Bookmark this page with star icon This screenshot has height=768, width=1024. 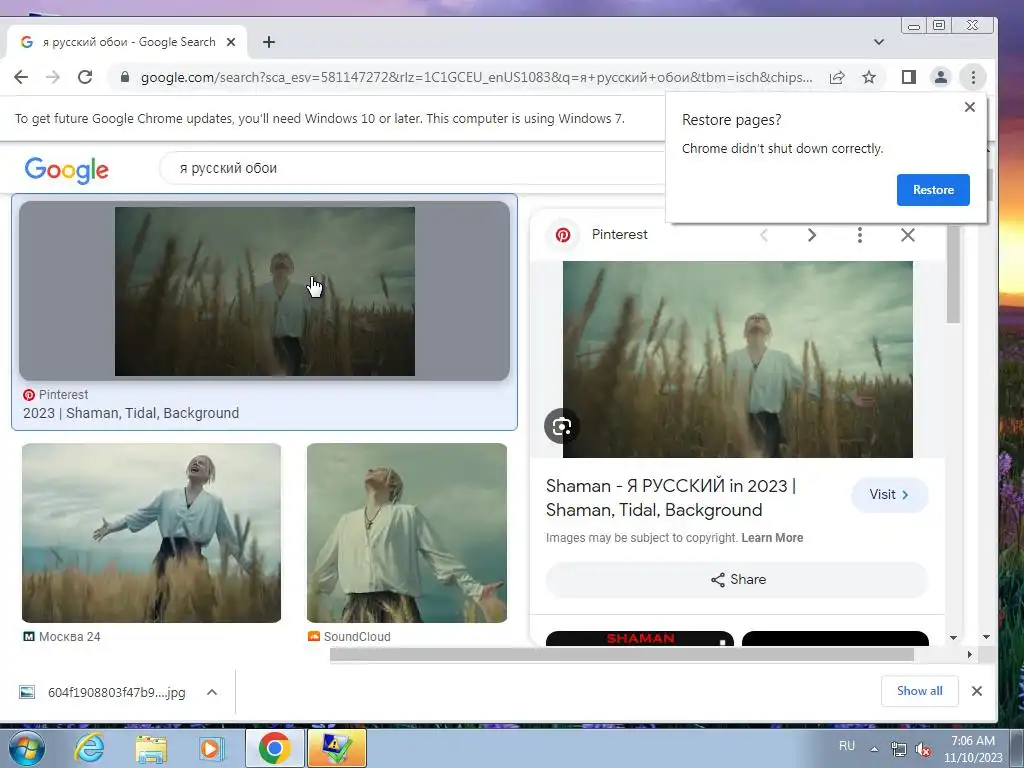tap(869, 77)
